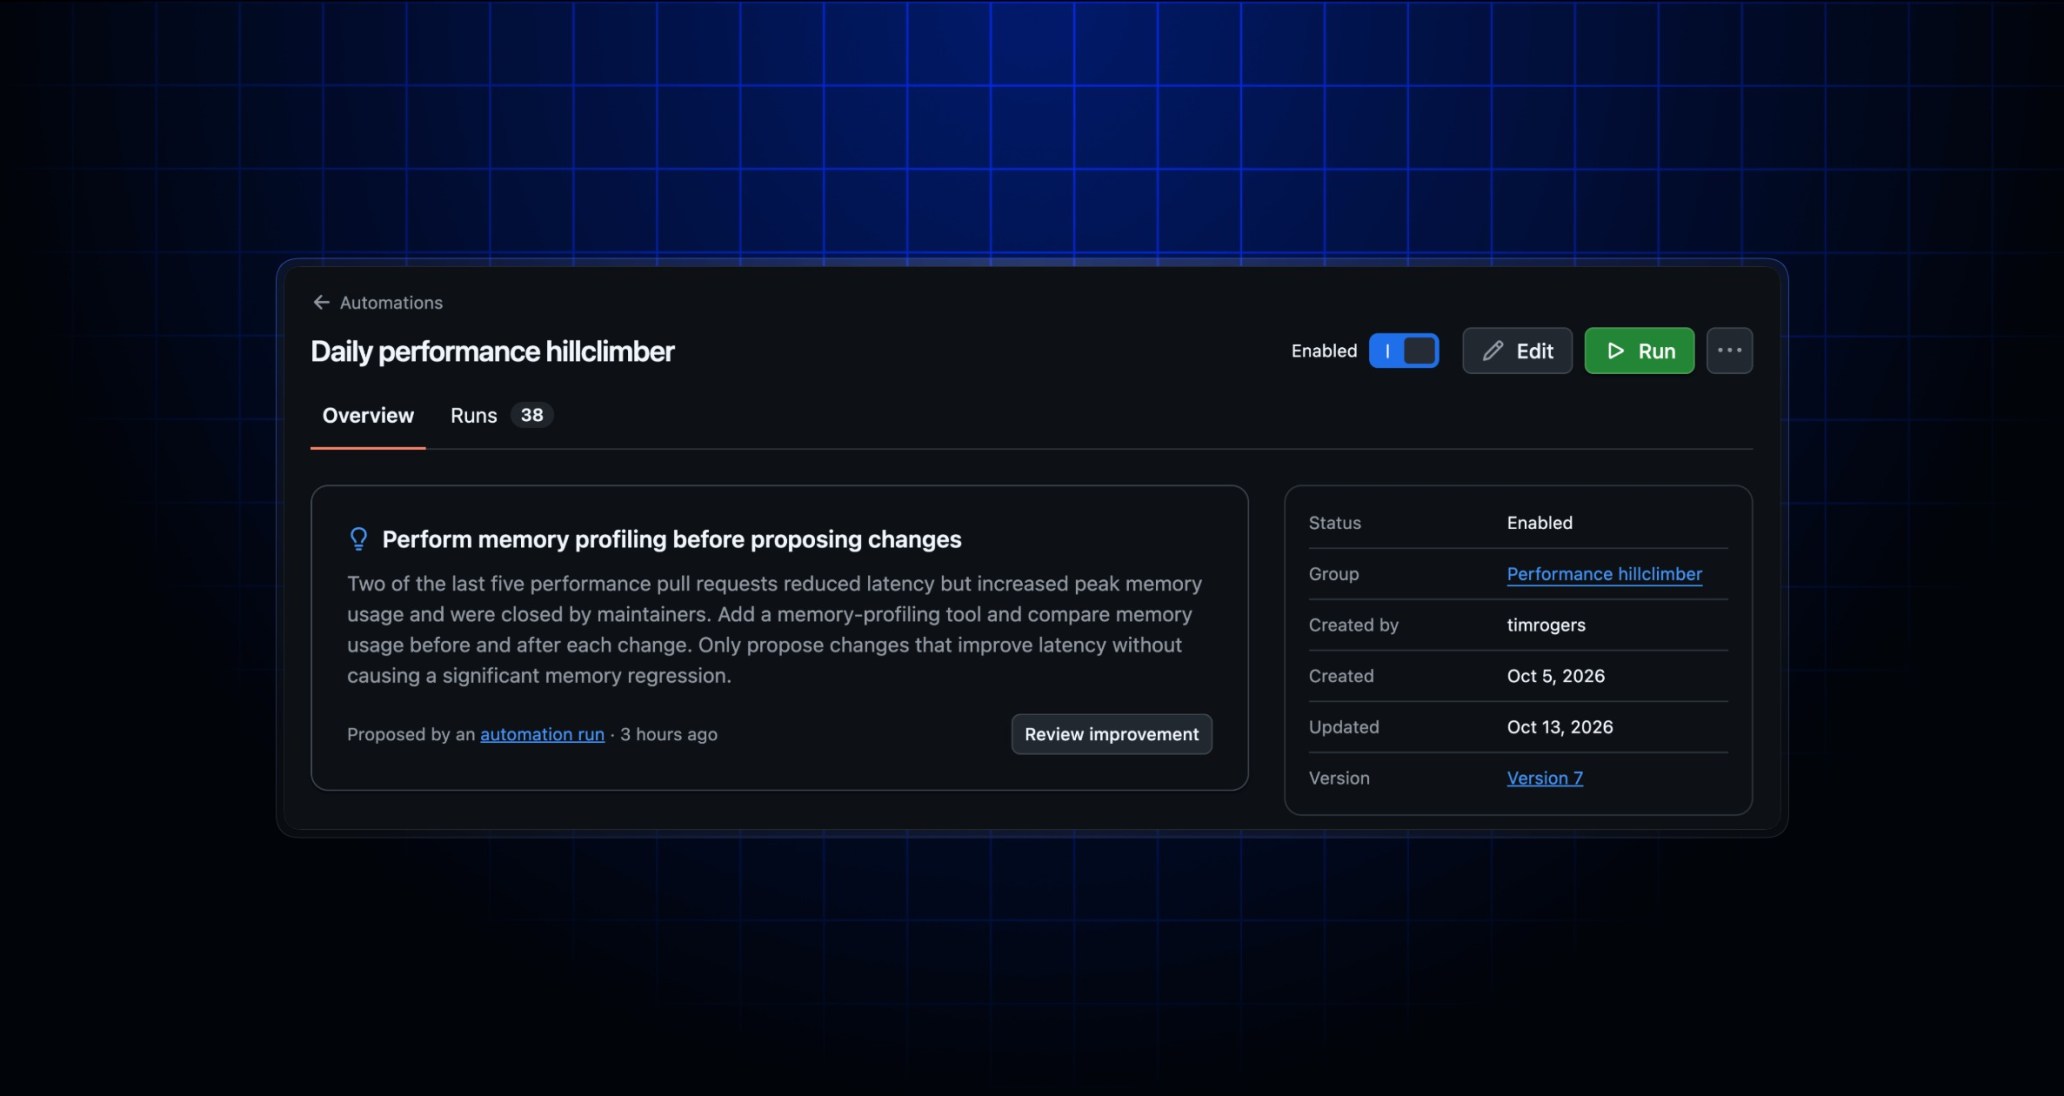Image resolution: width=2064 pixels, height=1096 pixels.
Task: Click the Status value Enabled in the sidebar
Action: tap(1540, 523)
